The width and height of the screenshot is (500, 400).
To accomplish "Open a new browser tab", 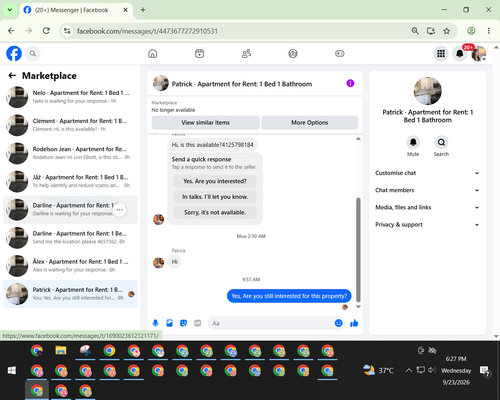I will click(143, 10).
